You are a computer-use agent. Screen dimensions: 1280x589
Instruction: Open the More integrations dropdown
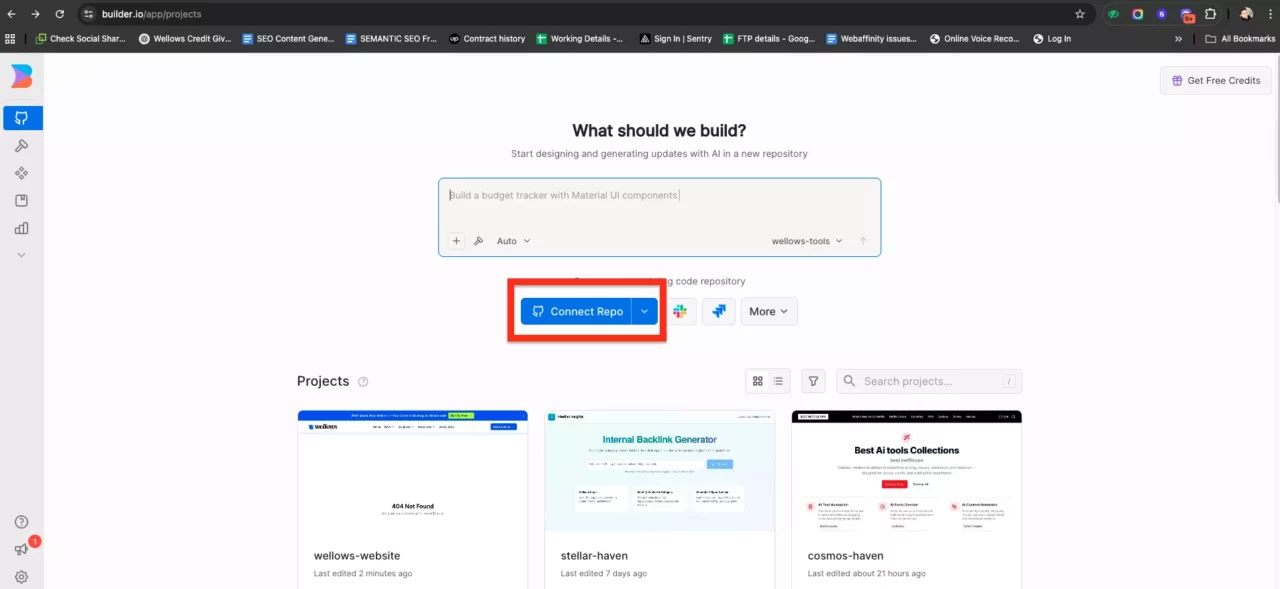(x=768, y=311)
